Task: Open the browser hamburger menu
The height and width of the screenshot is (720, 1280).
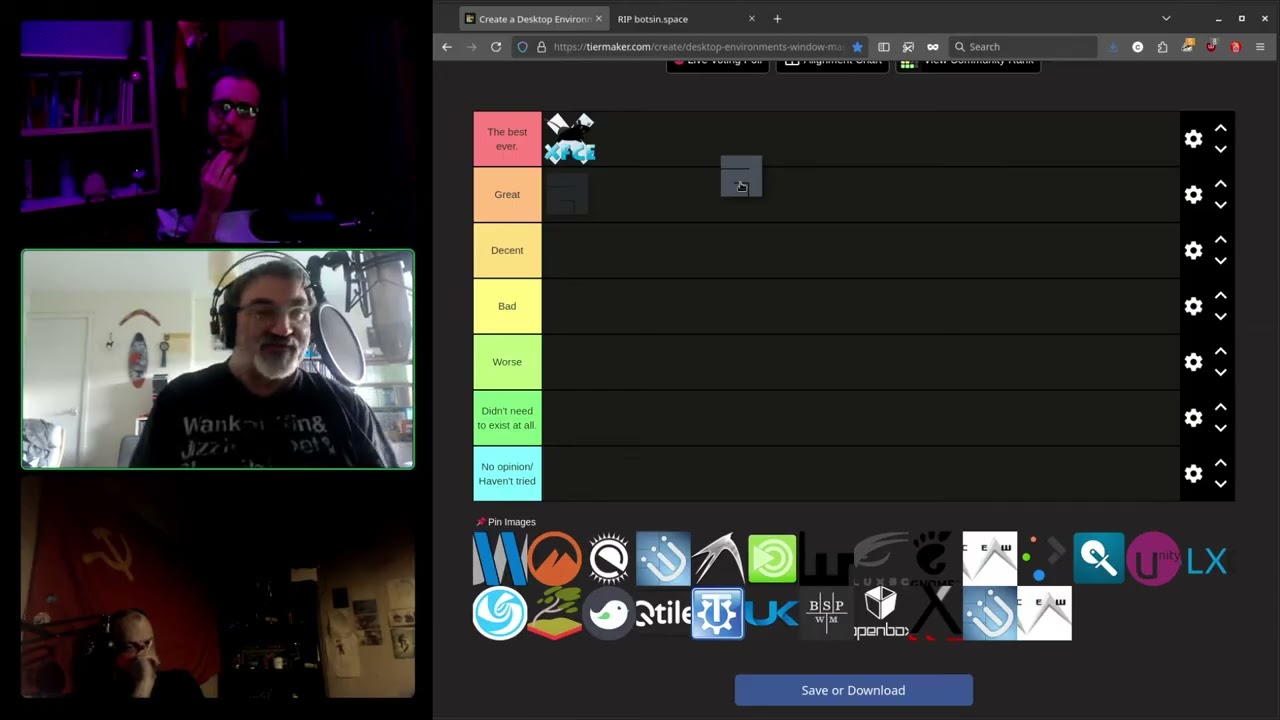Action: pyautogui.click(x=1260, y=47)
